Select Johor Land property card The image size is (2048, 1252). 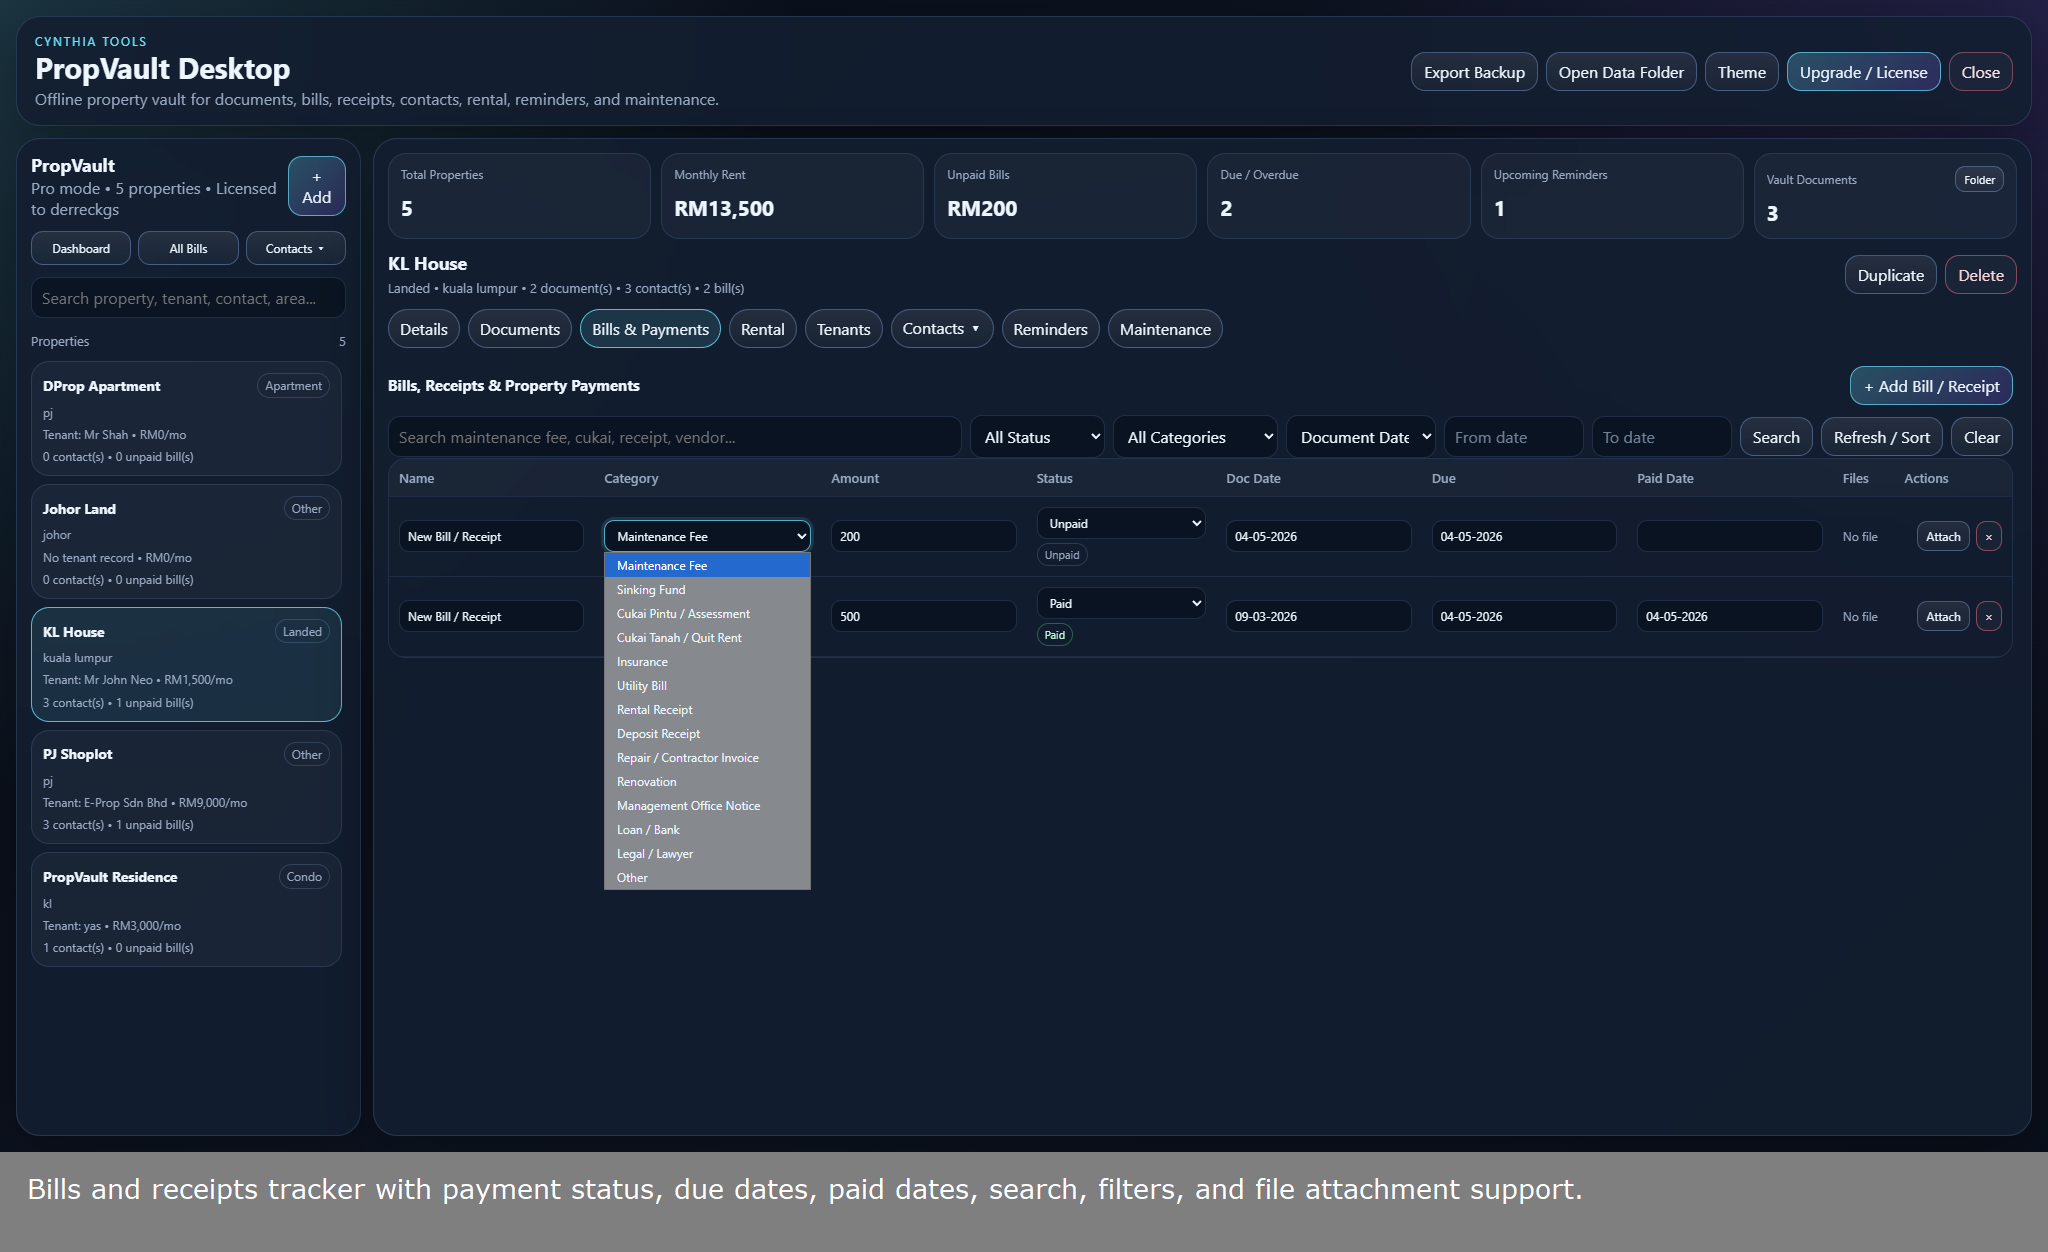186,542
